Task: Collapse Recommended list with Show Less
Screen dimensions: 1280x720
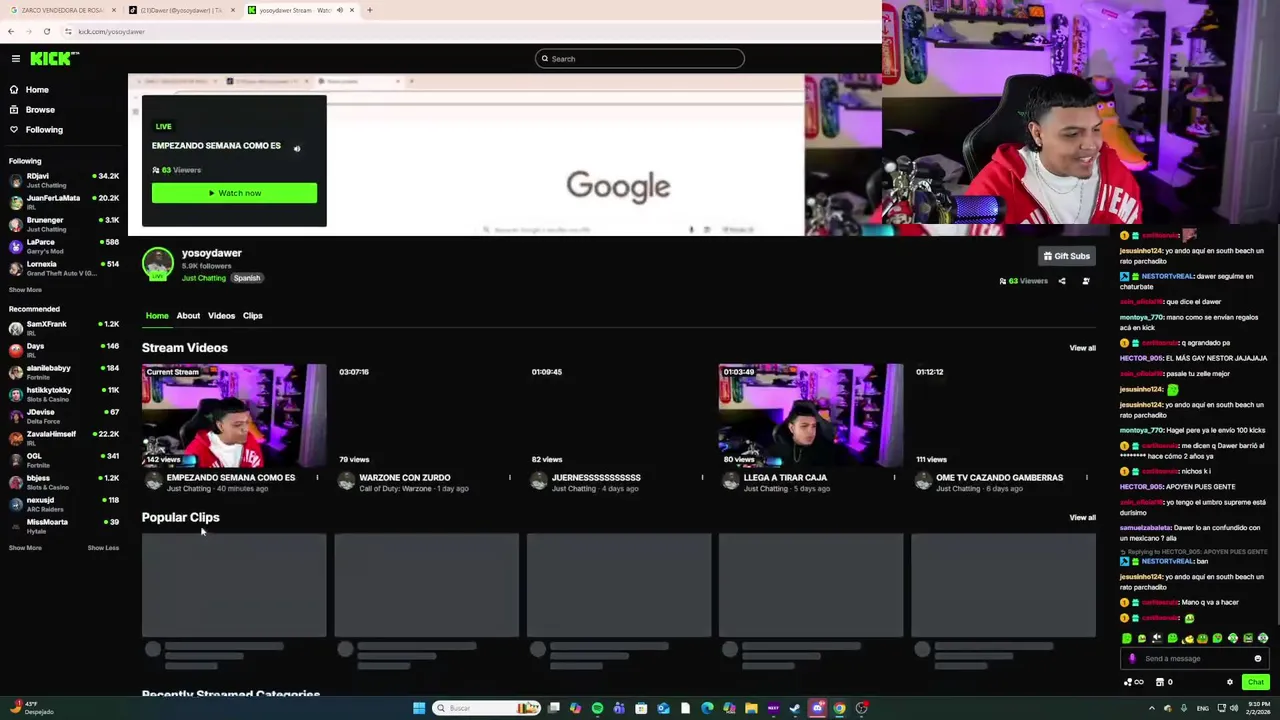Action: coord(103,548)
